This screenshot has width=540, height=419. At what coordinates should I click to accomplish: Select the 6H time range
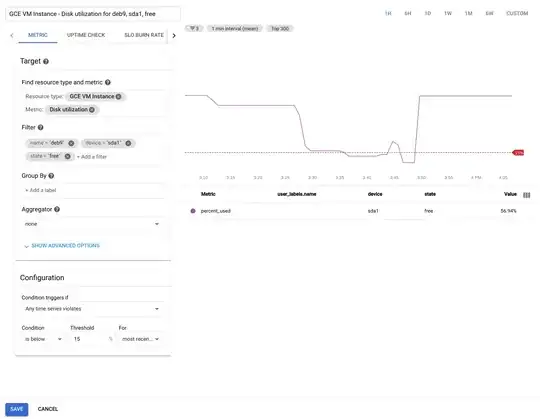coord(408,13)
